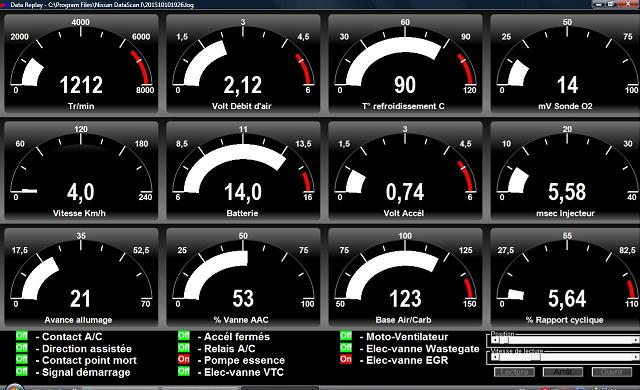Image resolution: width=640 pixels, height=390 pixels.
Task: Click the Avance allumage gauge
Action: click(x=81, y=277)
